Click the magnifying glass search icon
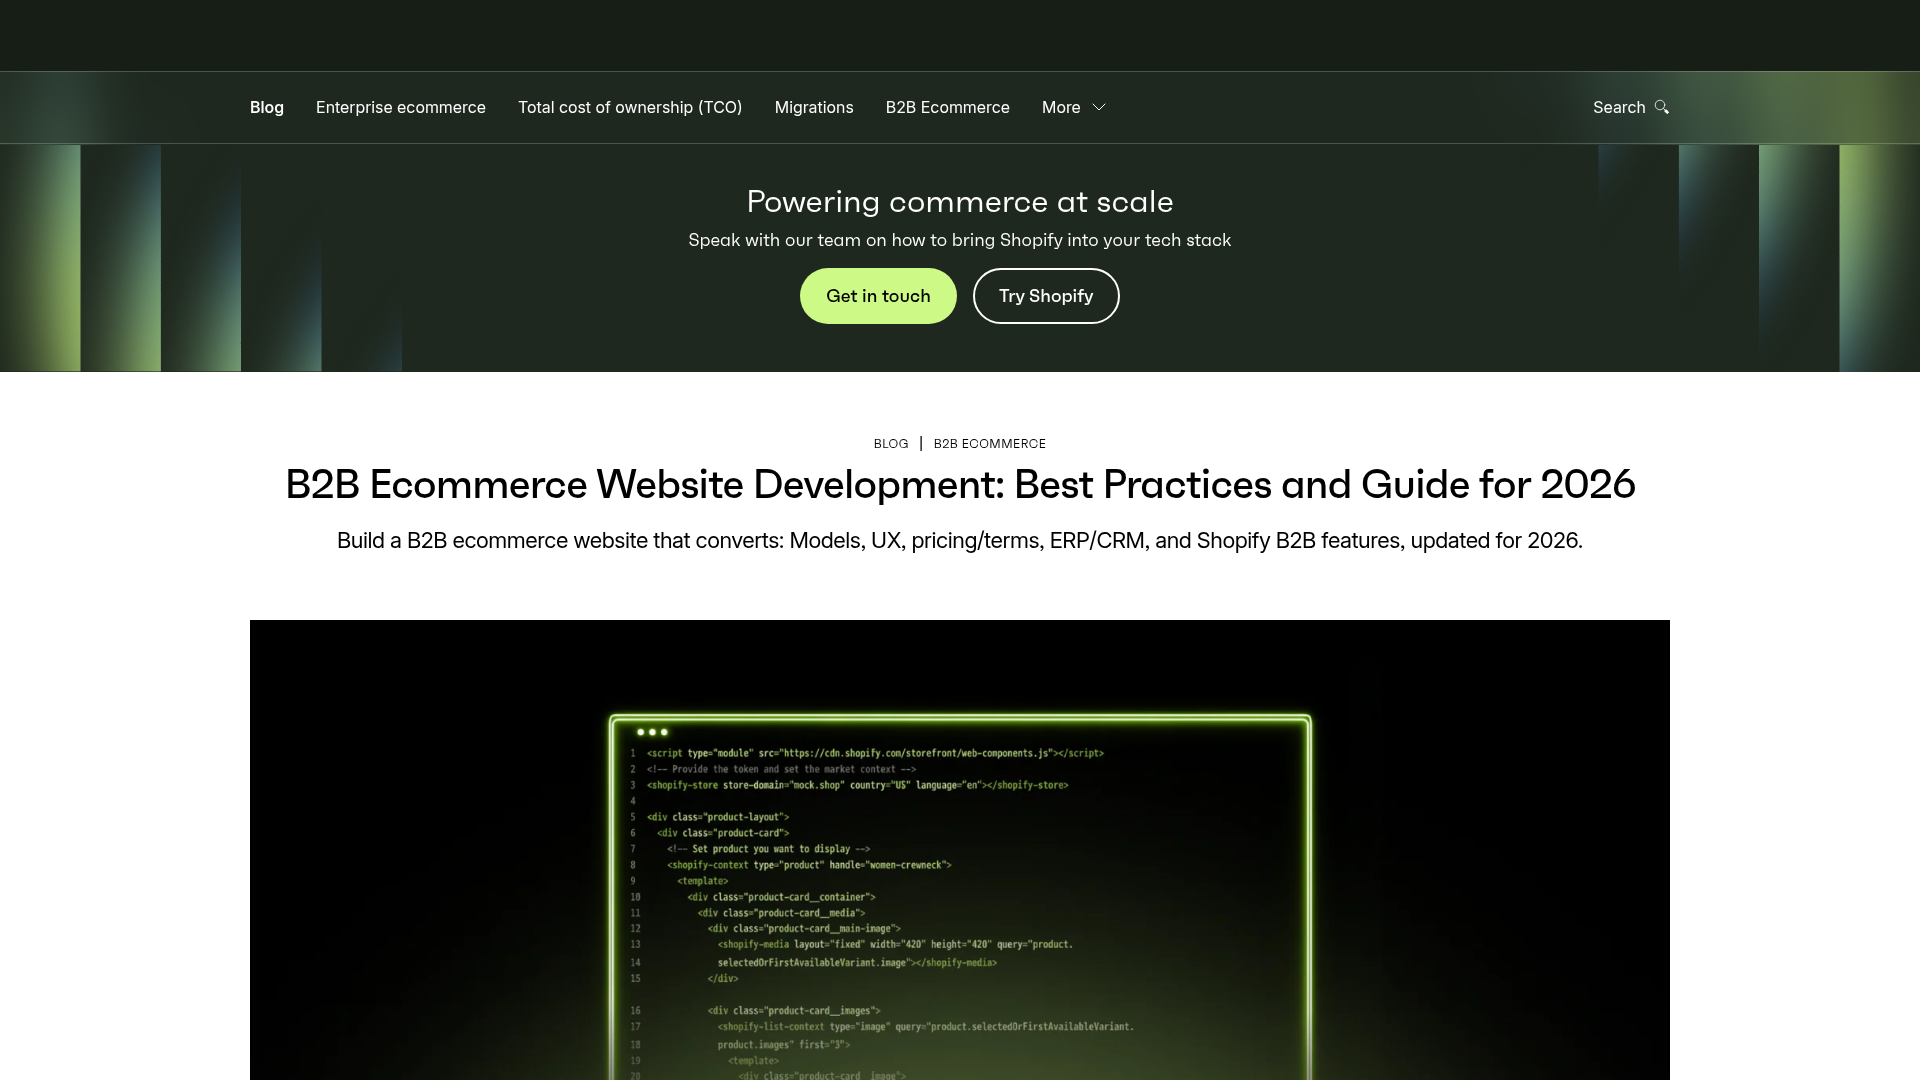Viewport: 1920px width, 1080px height. [1662, 107]
